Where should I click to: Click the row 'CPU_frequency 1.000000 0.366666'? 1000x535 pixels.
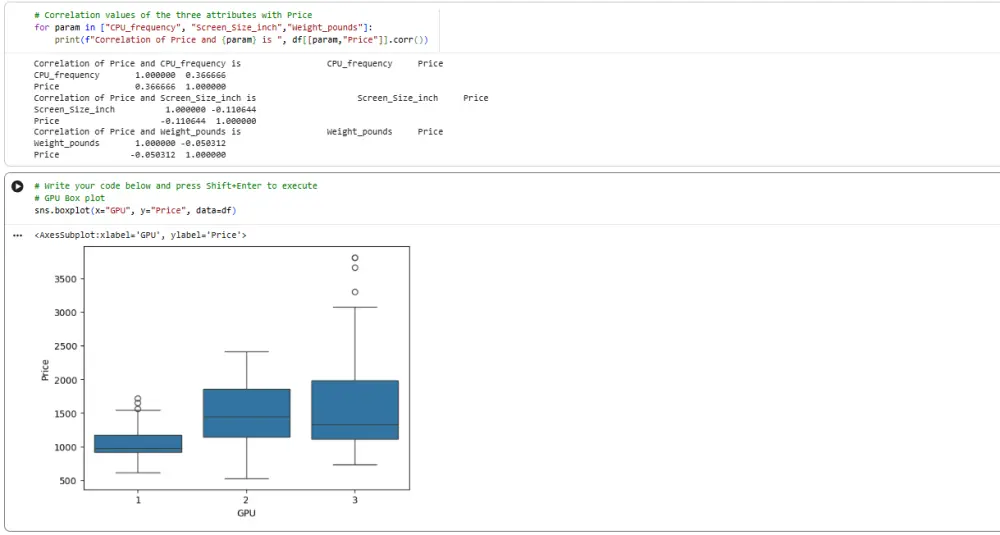129,75
